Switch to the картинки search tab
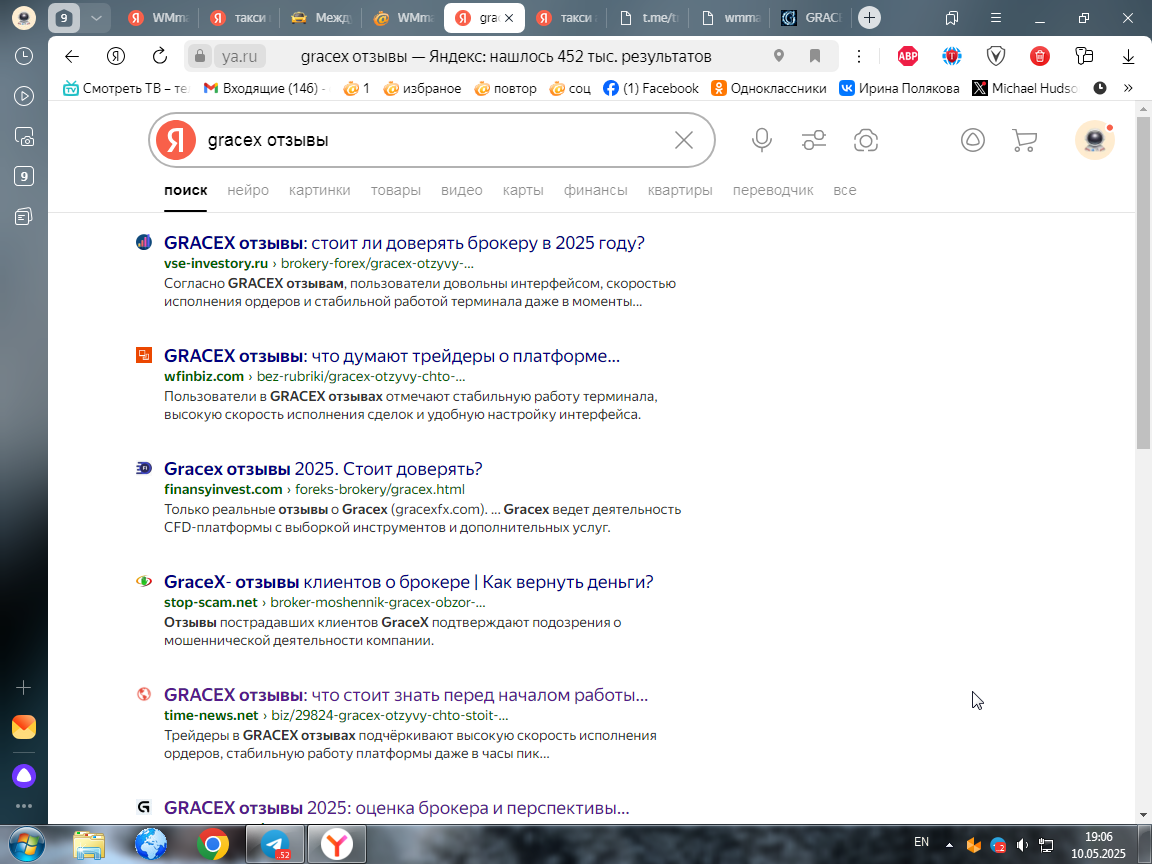 pos(320,190)
